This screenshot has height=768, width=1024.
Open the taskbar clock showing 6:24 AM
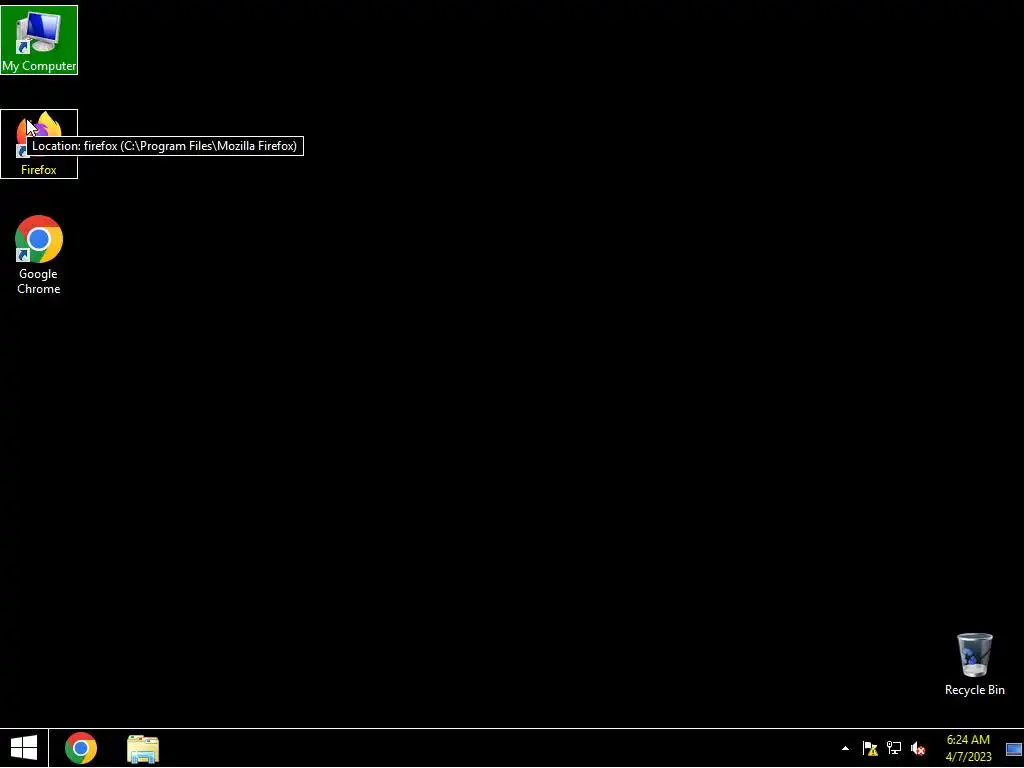[968, 748]
